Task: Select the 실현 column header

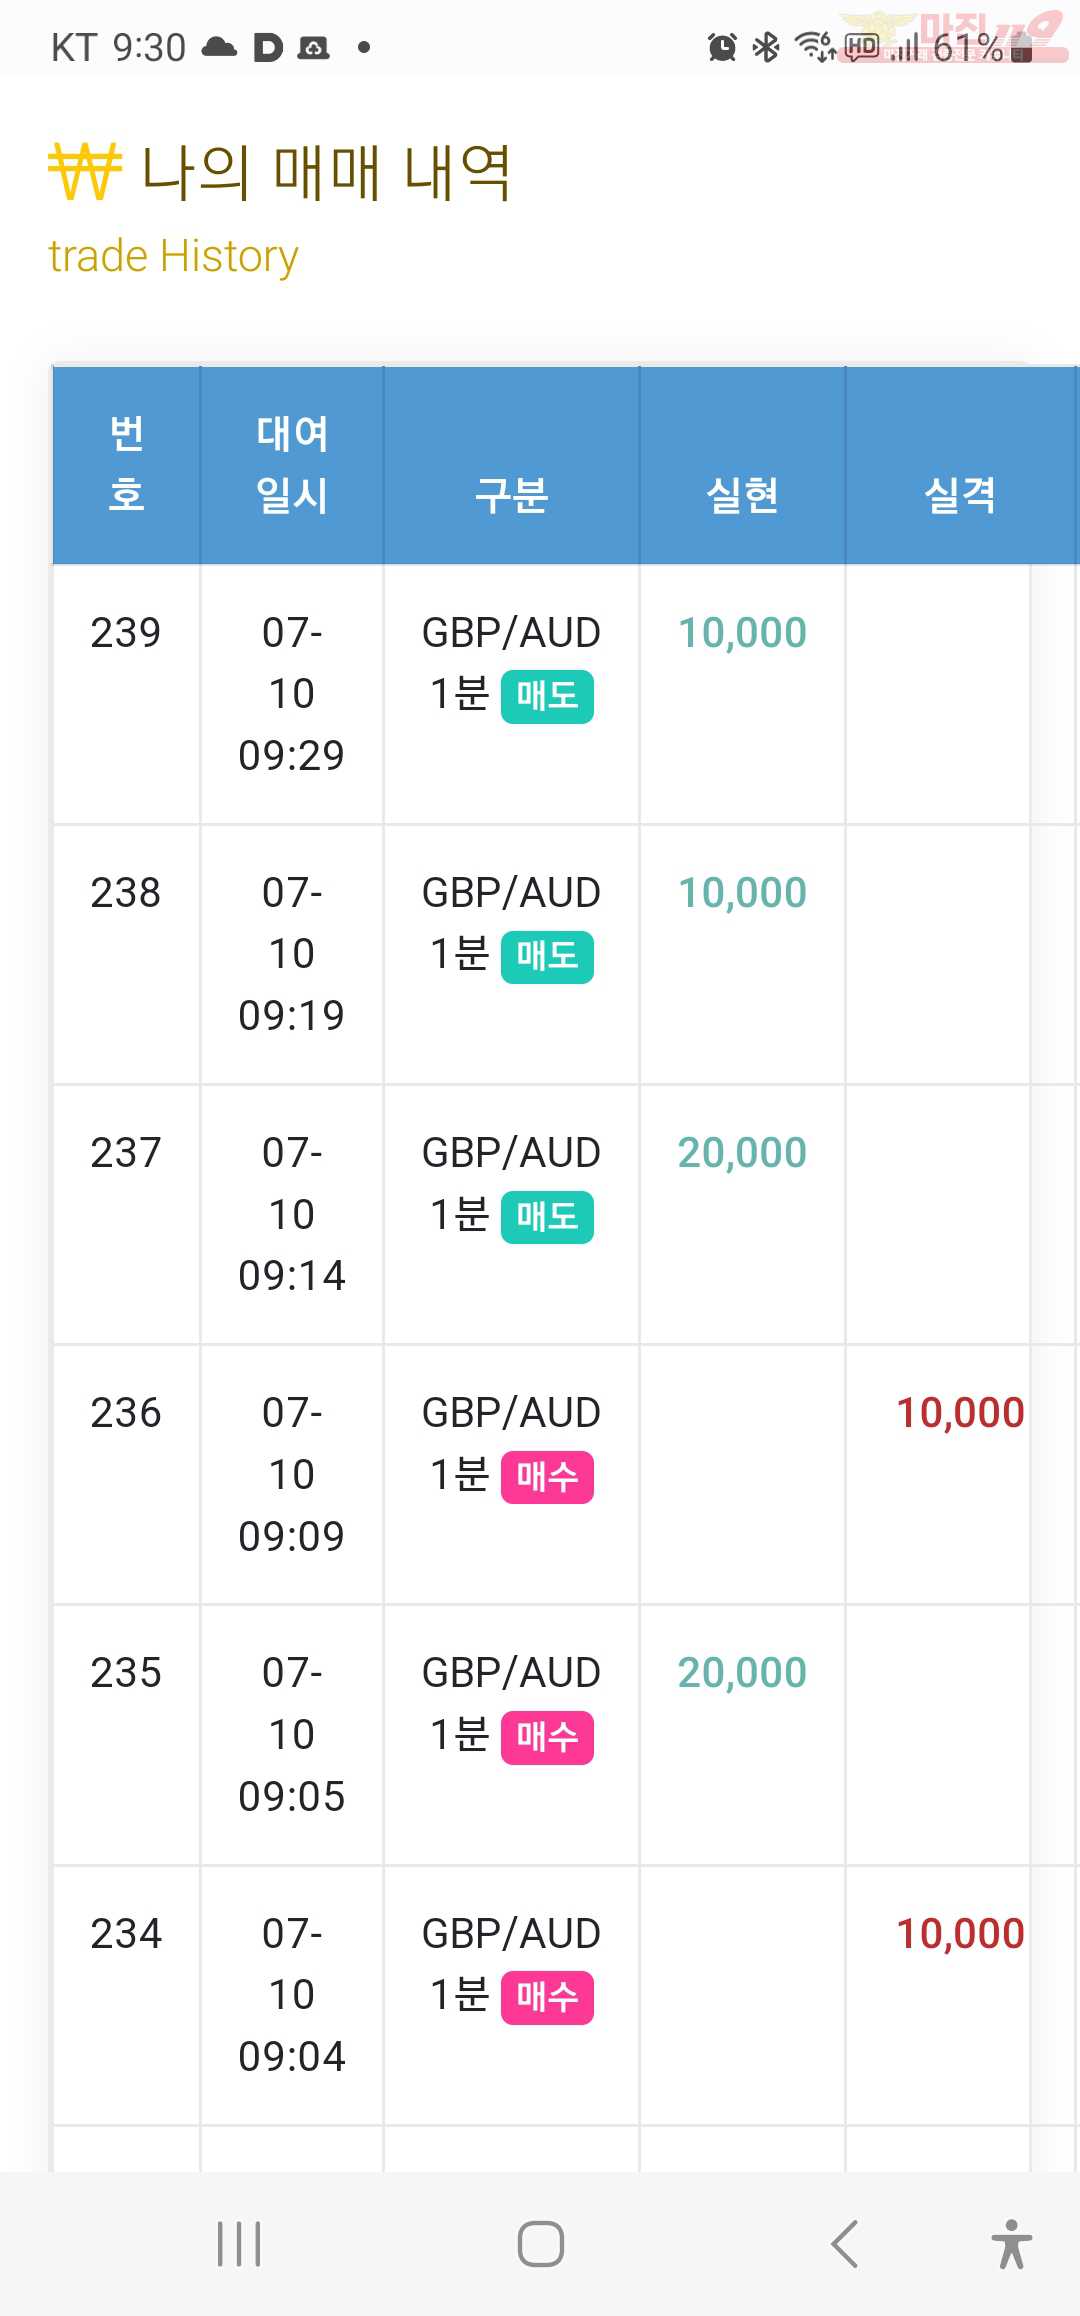Action: tap(742, 465)
